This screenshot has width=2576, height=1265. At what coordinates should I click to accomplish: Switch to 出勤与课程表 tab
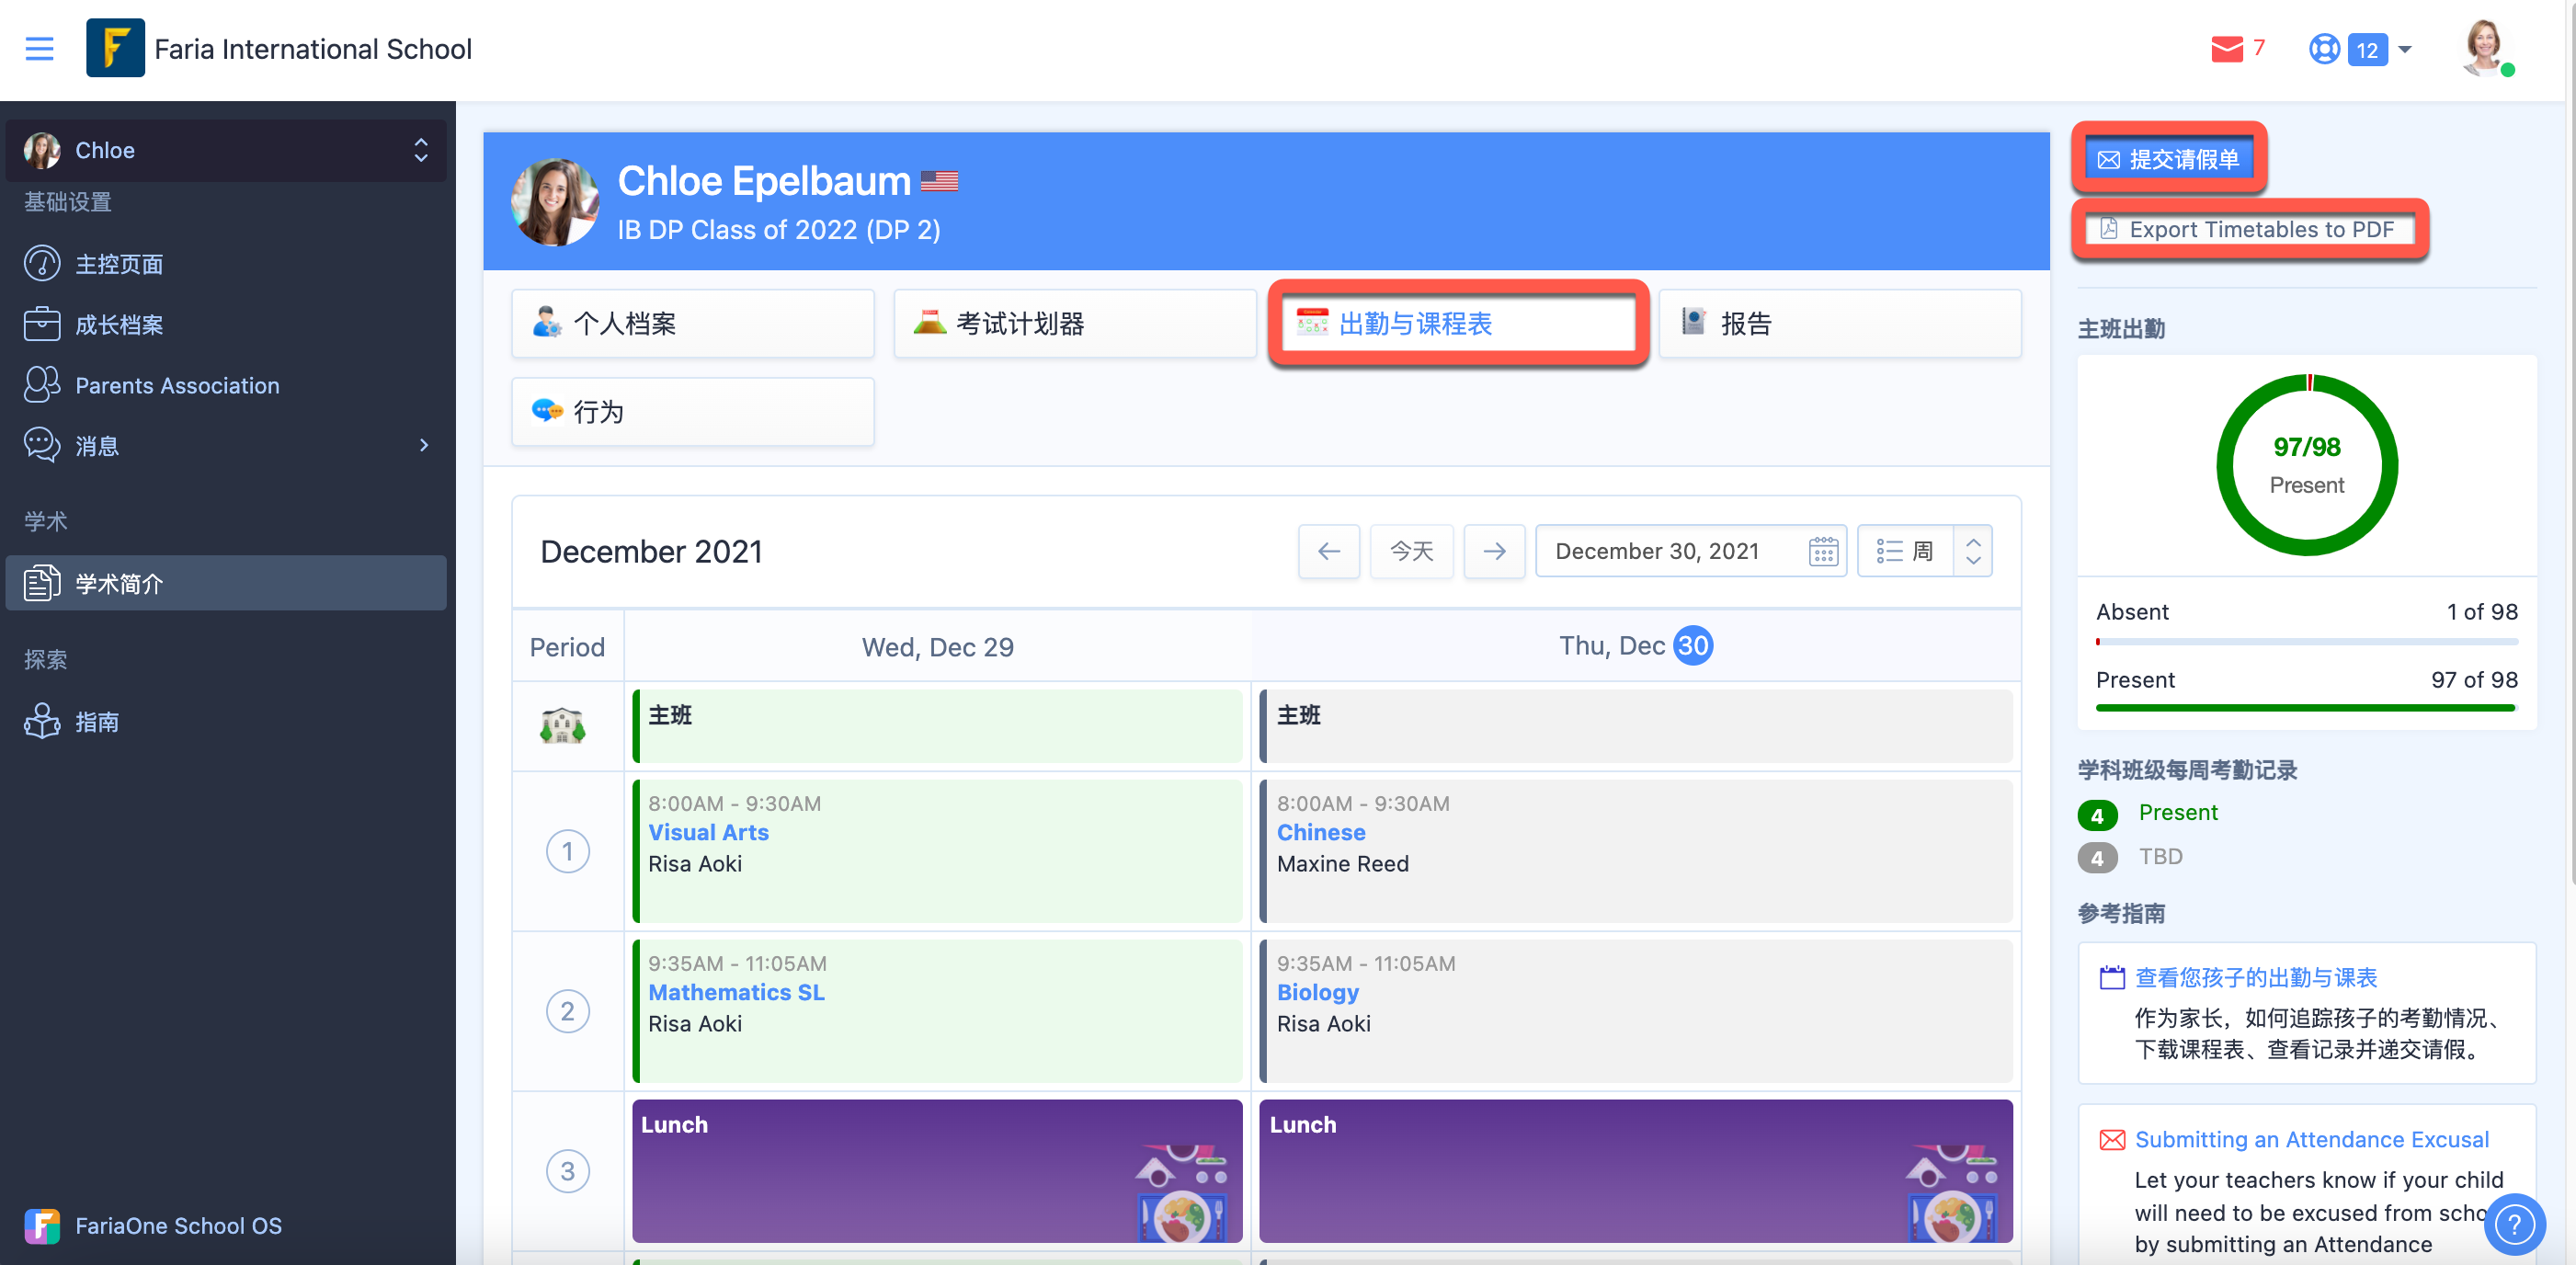click(1458, 323)
